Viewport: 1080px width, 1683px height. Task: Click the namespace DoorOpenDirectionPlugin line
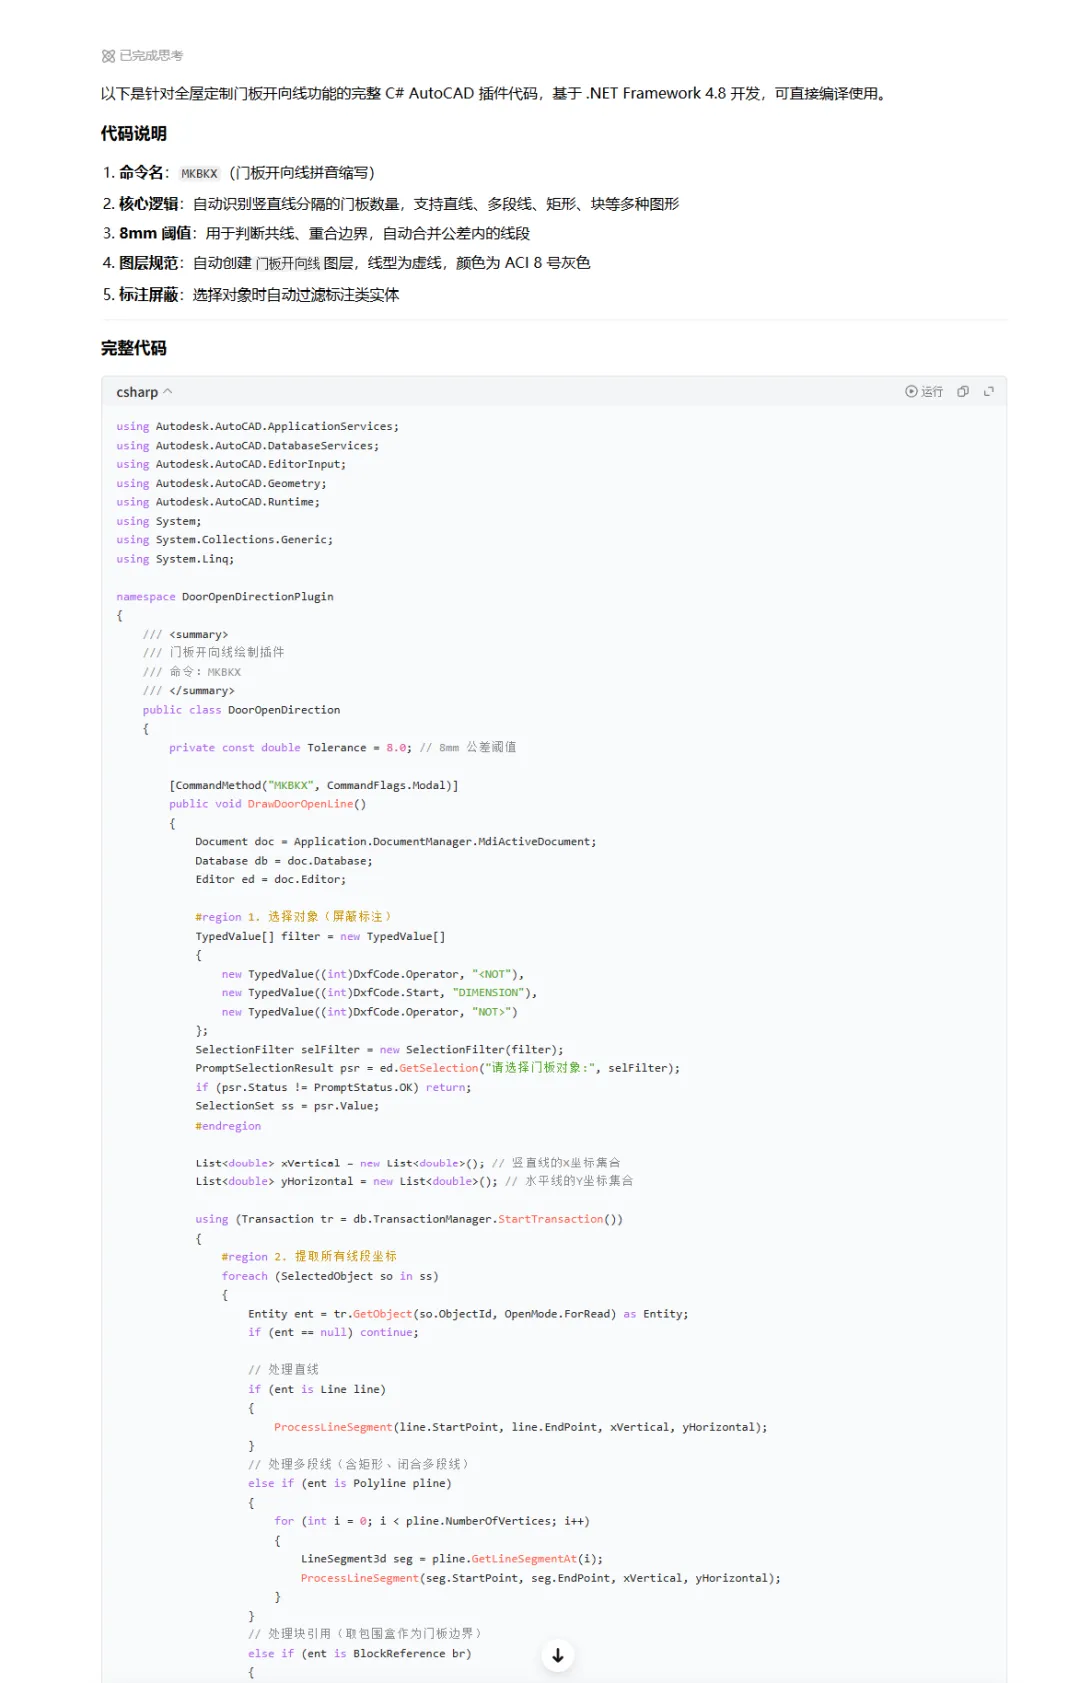(x=225, y=597)
